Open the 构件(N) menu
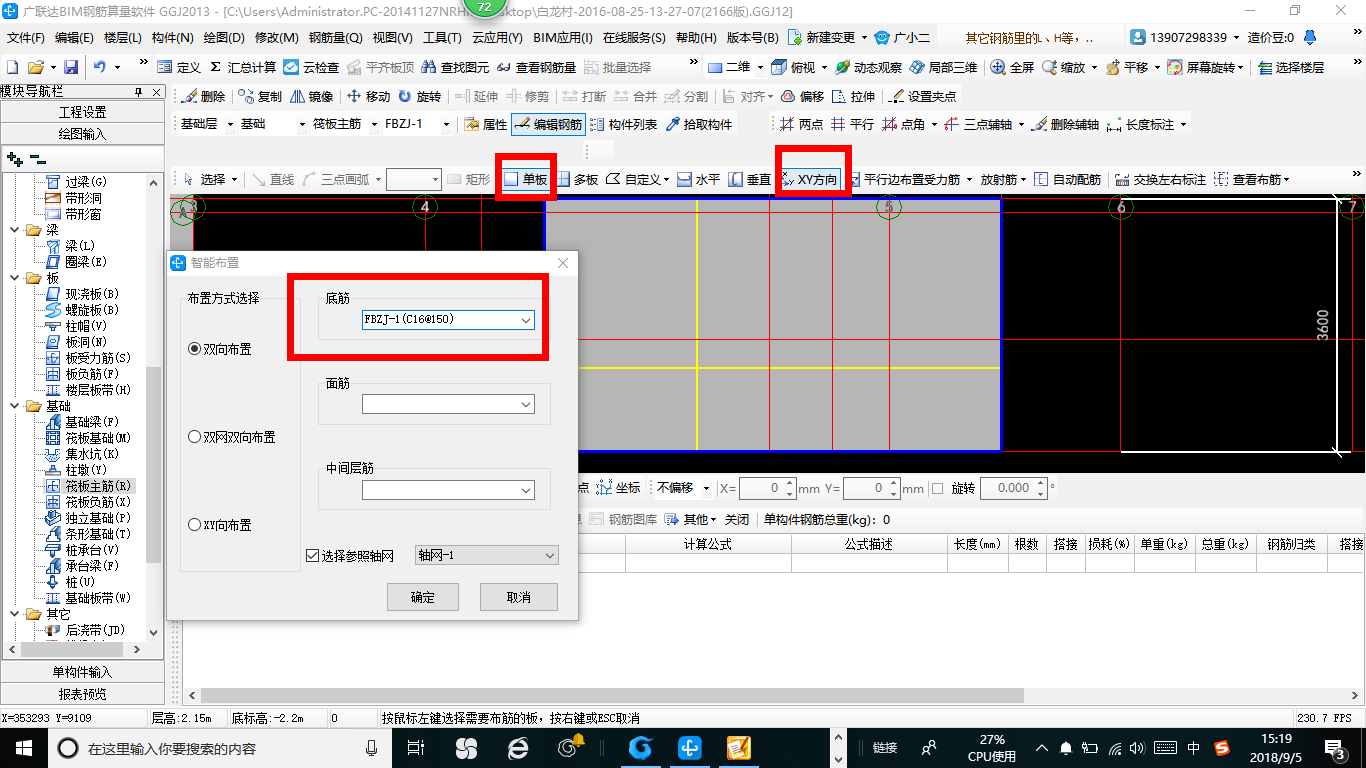Screen dimensions: 1366x768 pos(172,38)
